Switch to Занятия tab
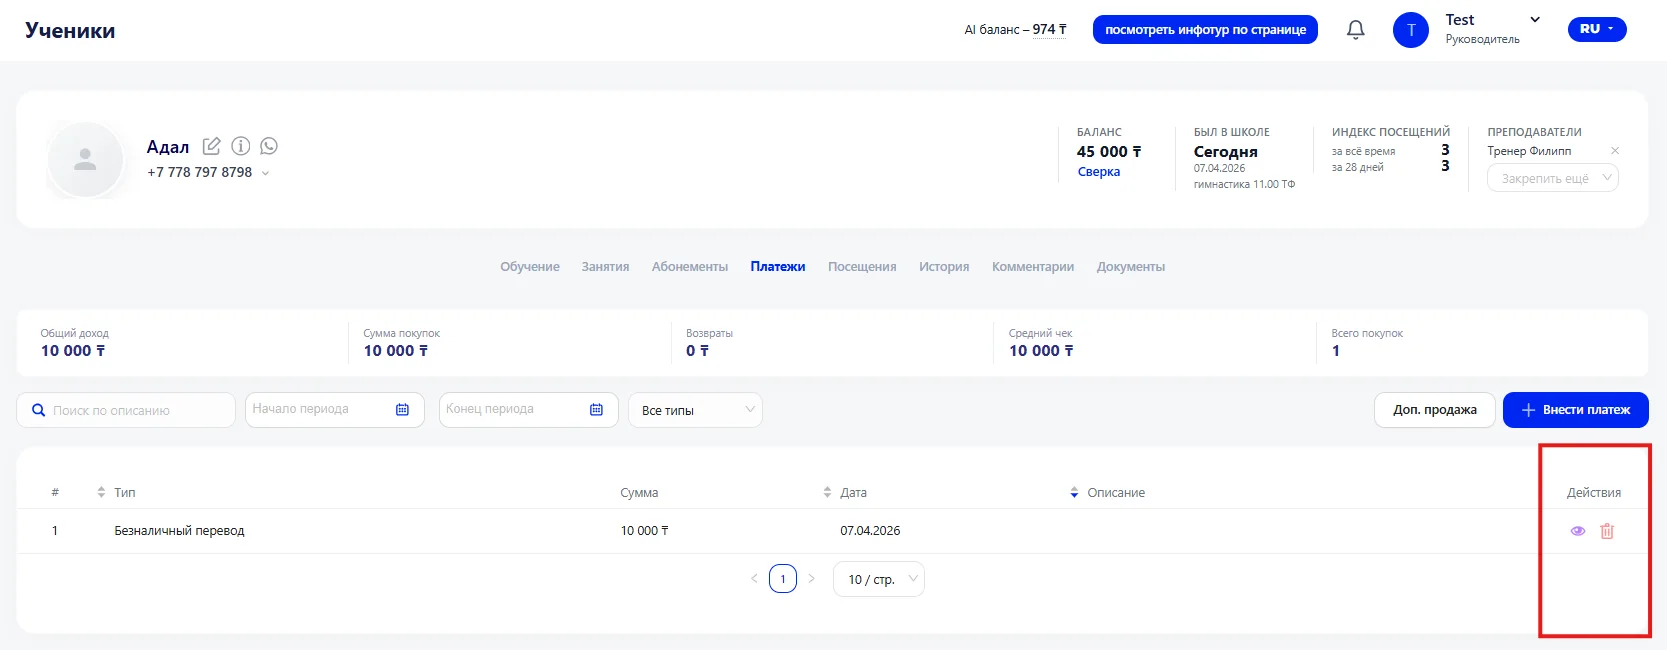 coord(605,267)
